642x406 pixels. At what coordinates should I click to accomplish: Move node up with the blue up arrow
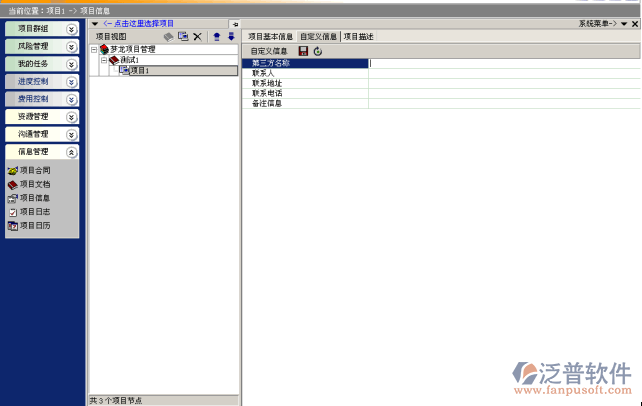[217, 37]
